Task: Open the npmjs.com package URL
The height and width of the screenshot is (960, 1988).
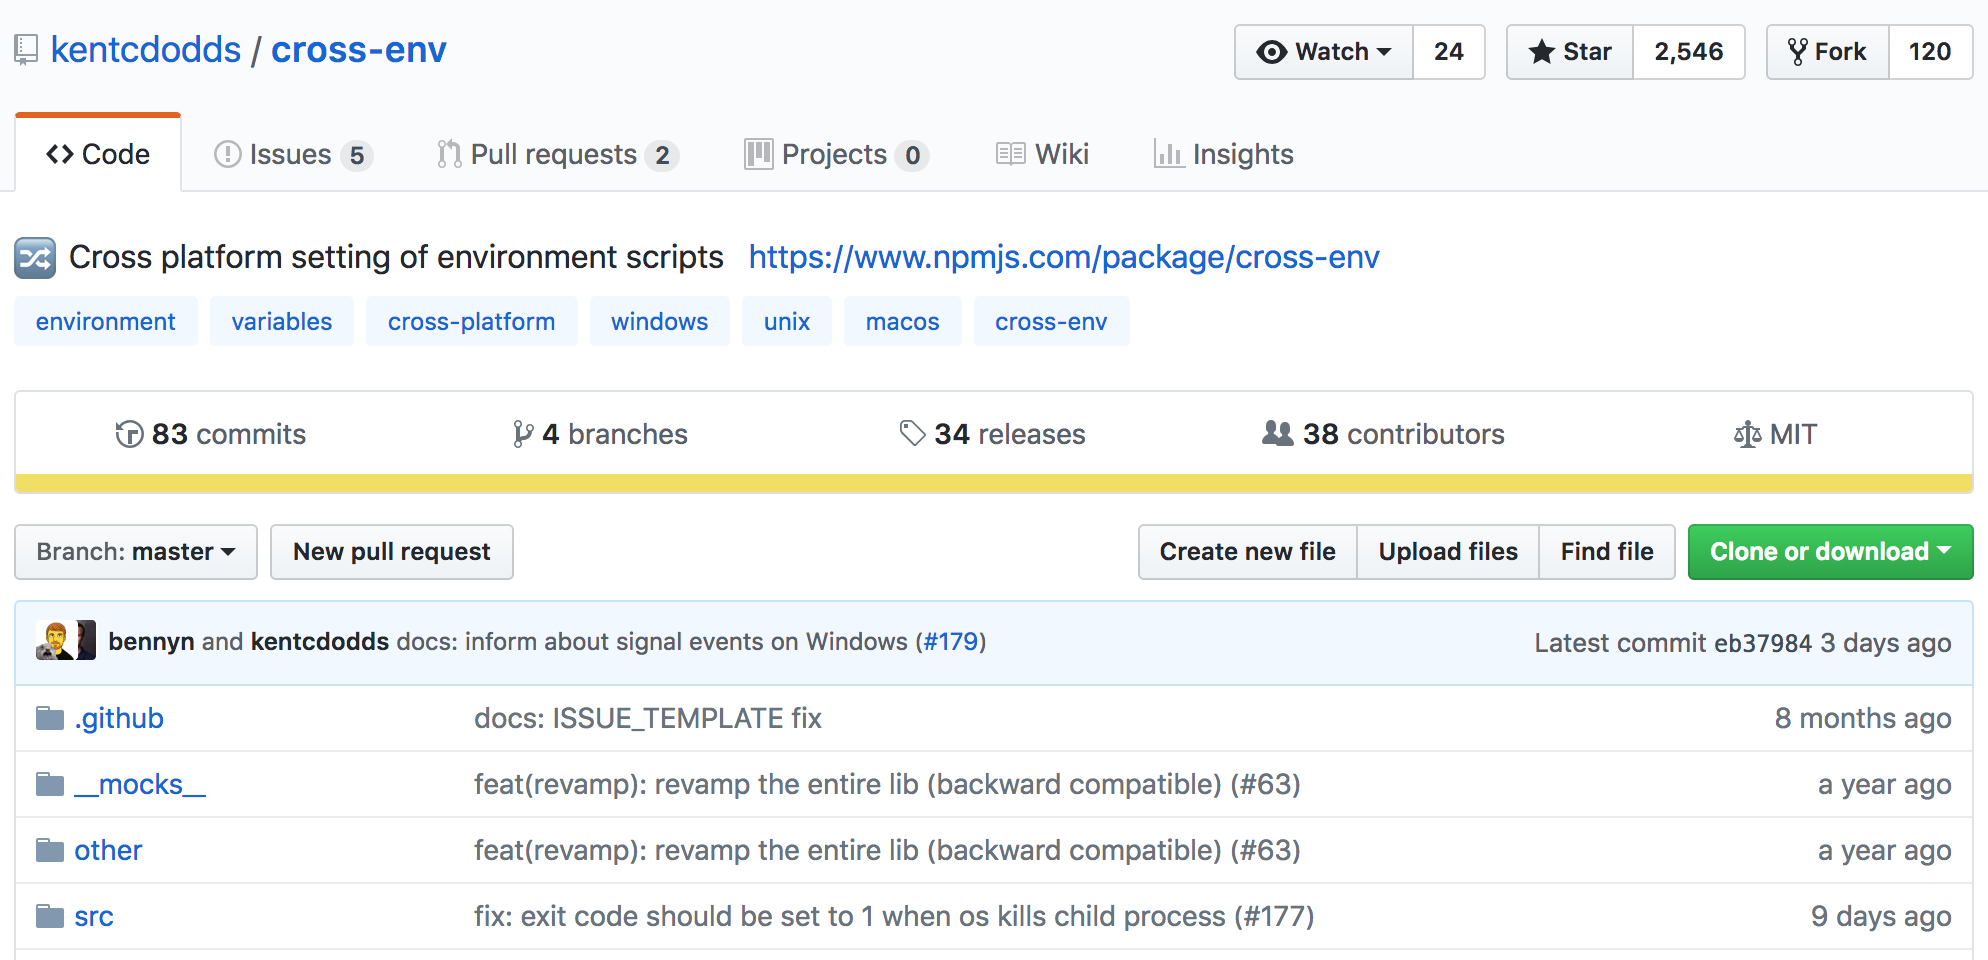Action: (x=1064, y=257)
